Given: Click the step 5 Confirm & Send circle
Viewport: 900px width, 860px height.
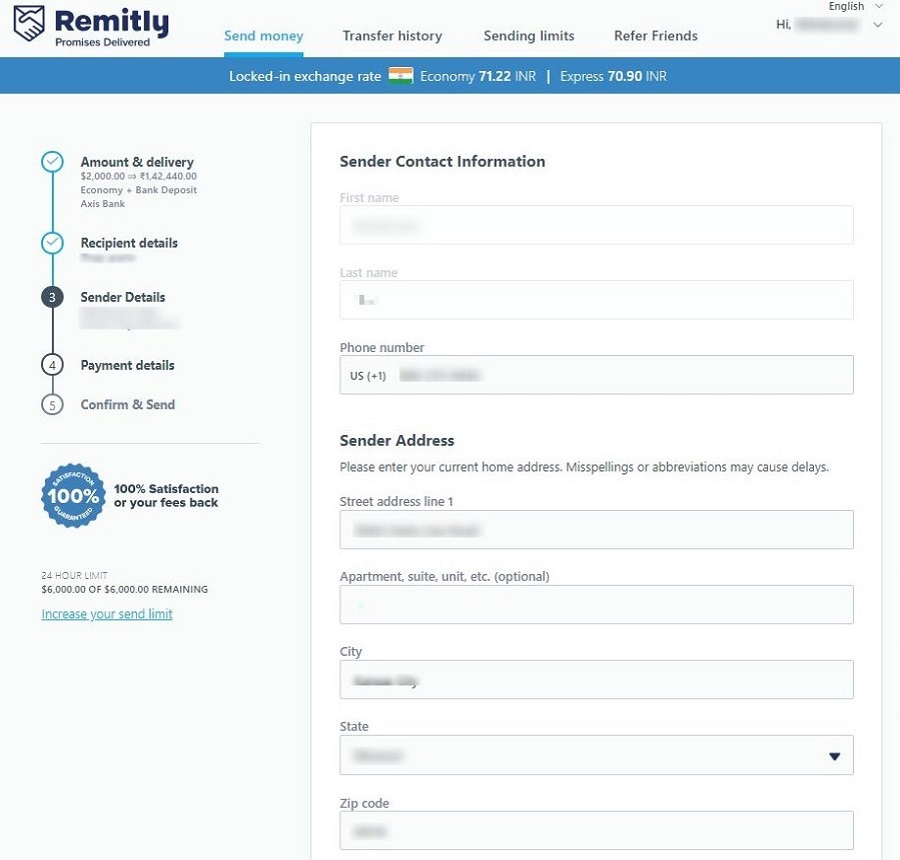Looking at the screenshot, I should click(x=52, y=405).
